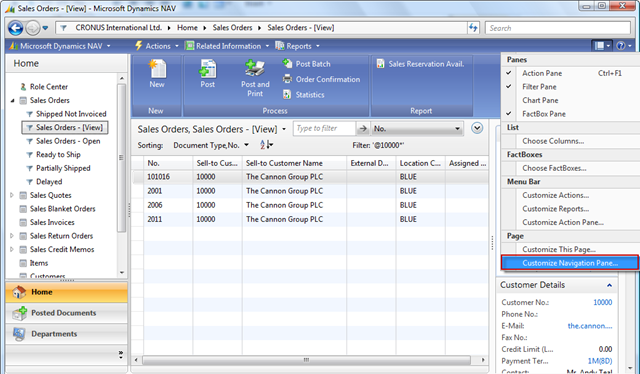Open the page title dropdown arrow
The height and width of the screenshot is (374, 640).
click(x=284, y=129)
